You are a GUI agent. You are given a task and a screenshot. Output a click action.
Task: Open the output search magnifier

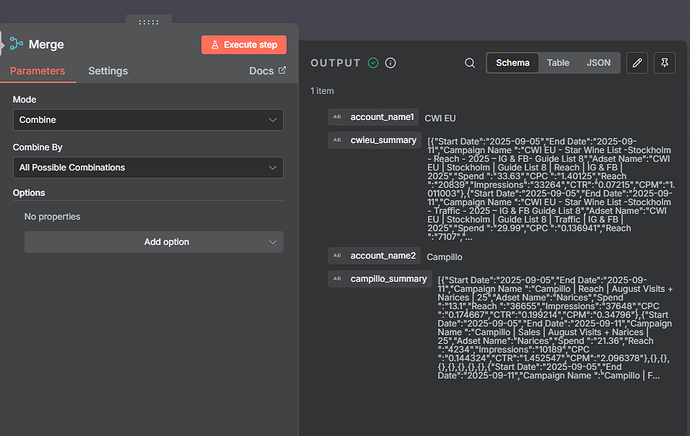470,63
